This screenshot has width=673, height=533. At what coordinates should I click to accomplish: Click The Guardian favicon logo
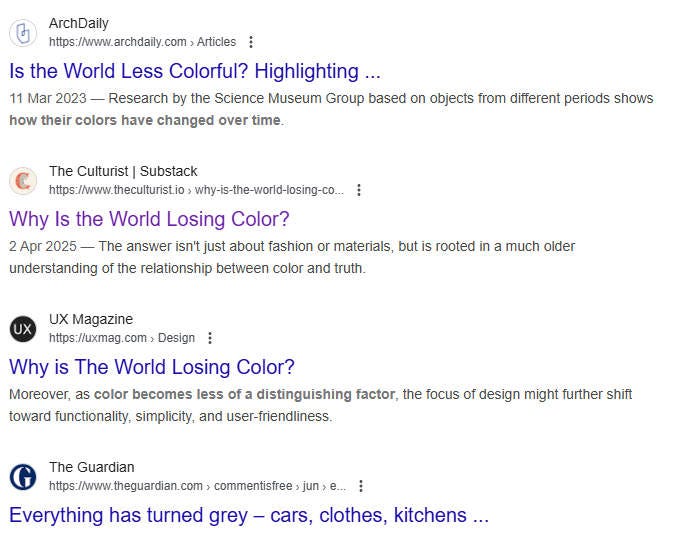pyautogui.click(x=23, y=477)
